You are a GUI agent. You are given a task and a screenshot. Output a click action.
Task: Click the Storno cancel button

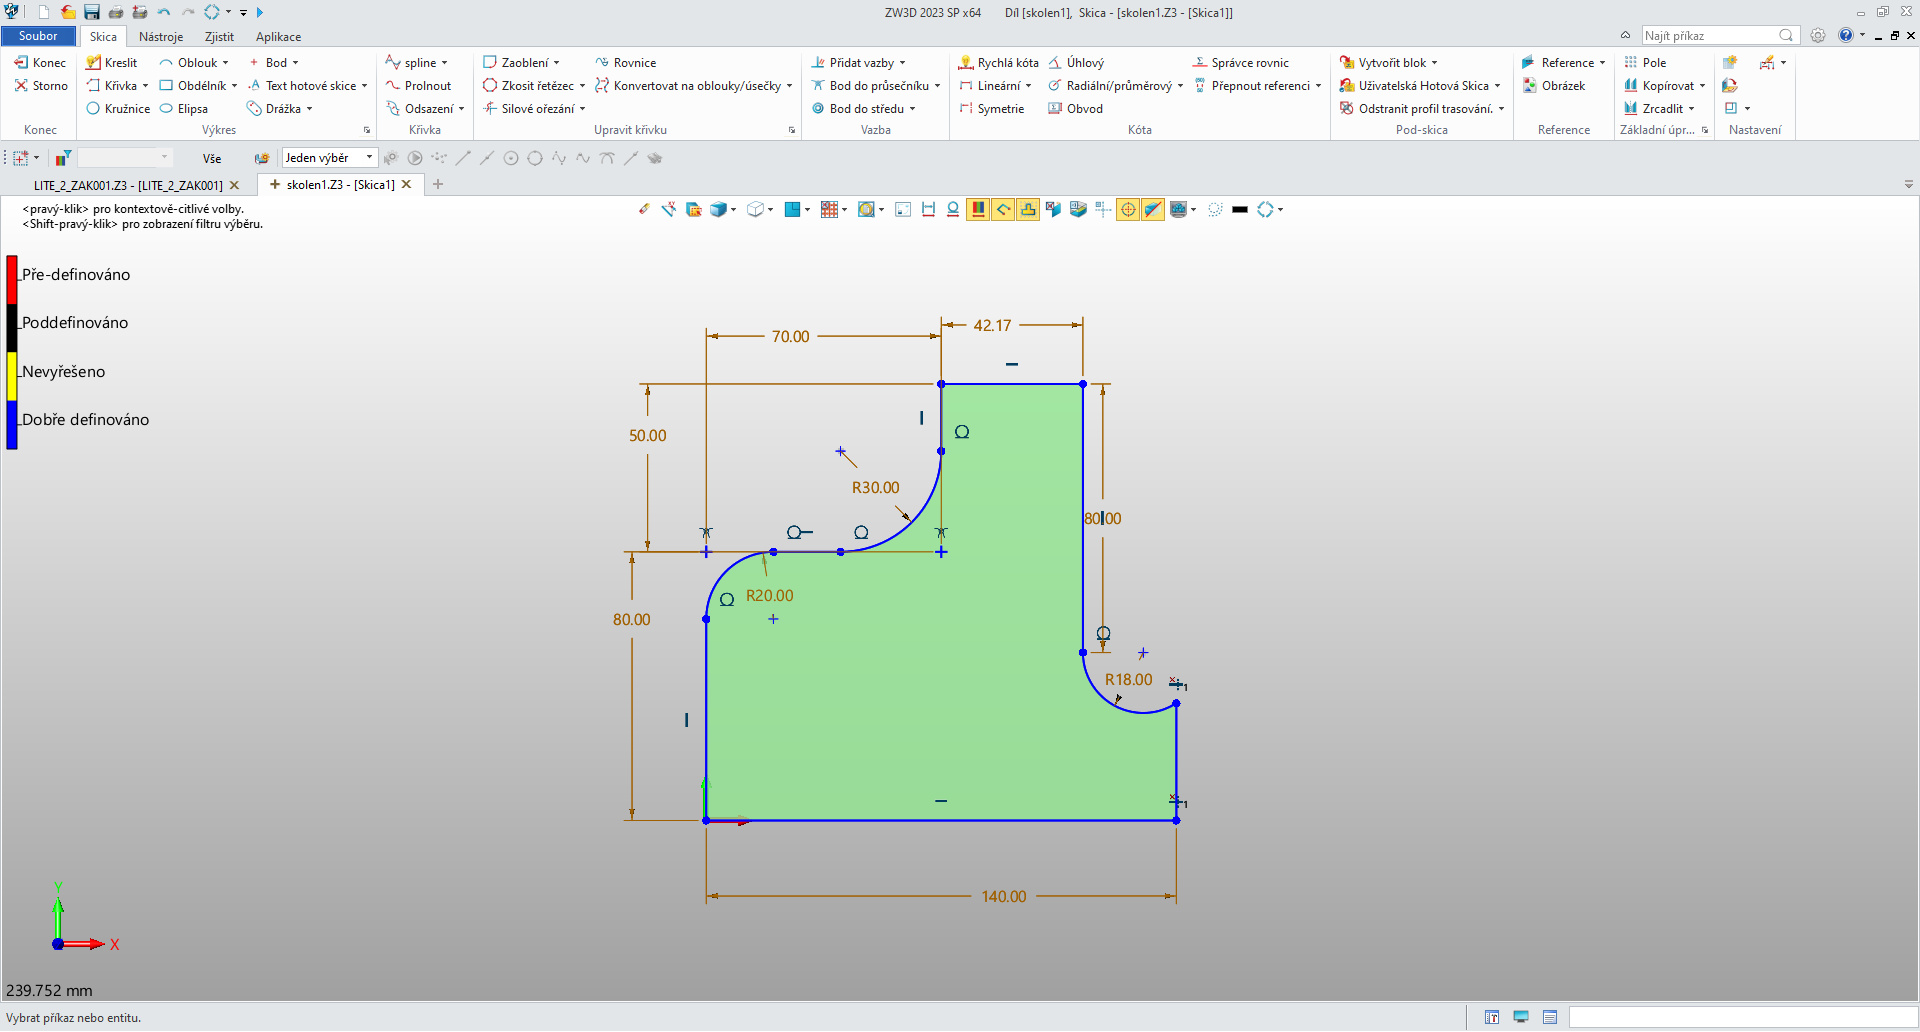[x=41, y=86]
